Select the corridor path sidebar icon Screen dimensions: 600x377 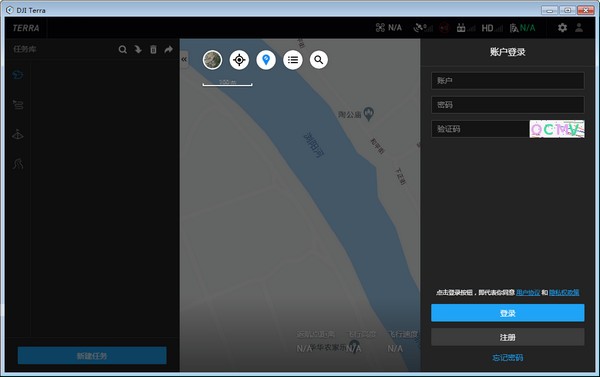pos(18,164)
